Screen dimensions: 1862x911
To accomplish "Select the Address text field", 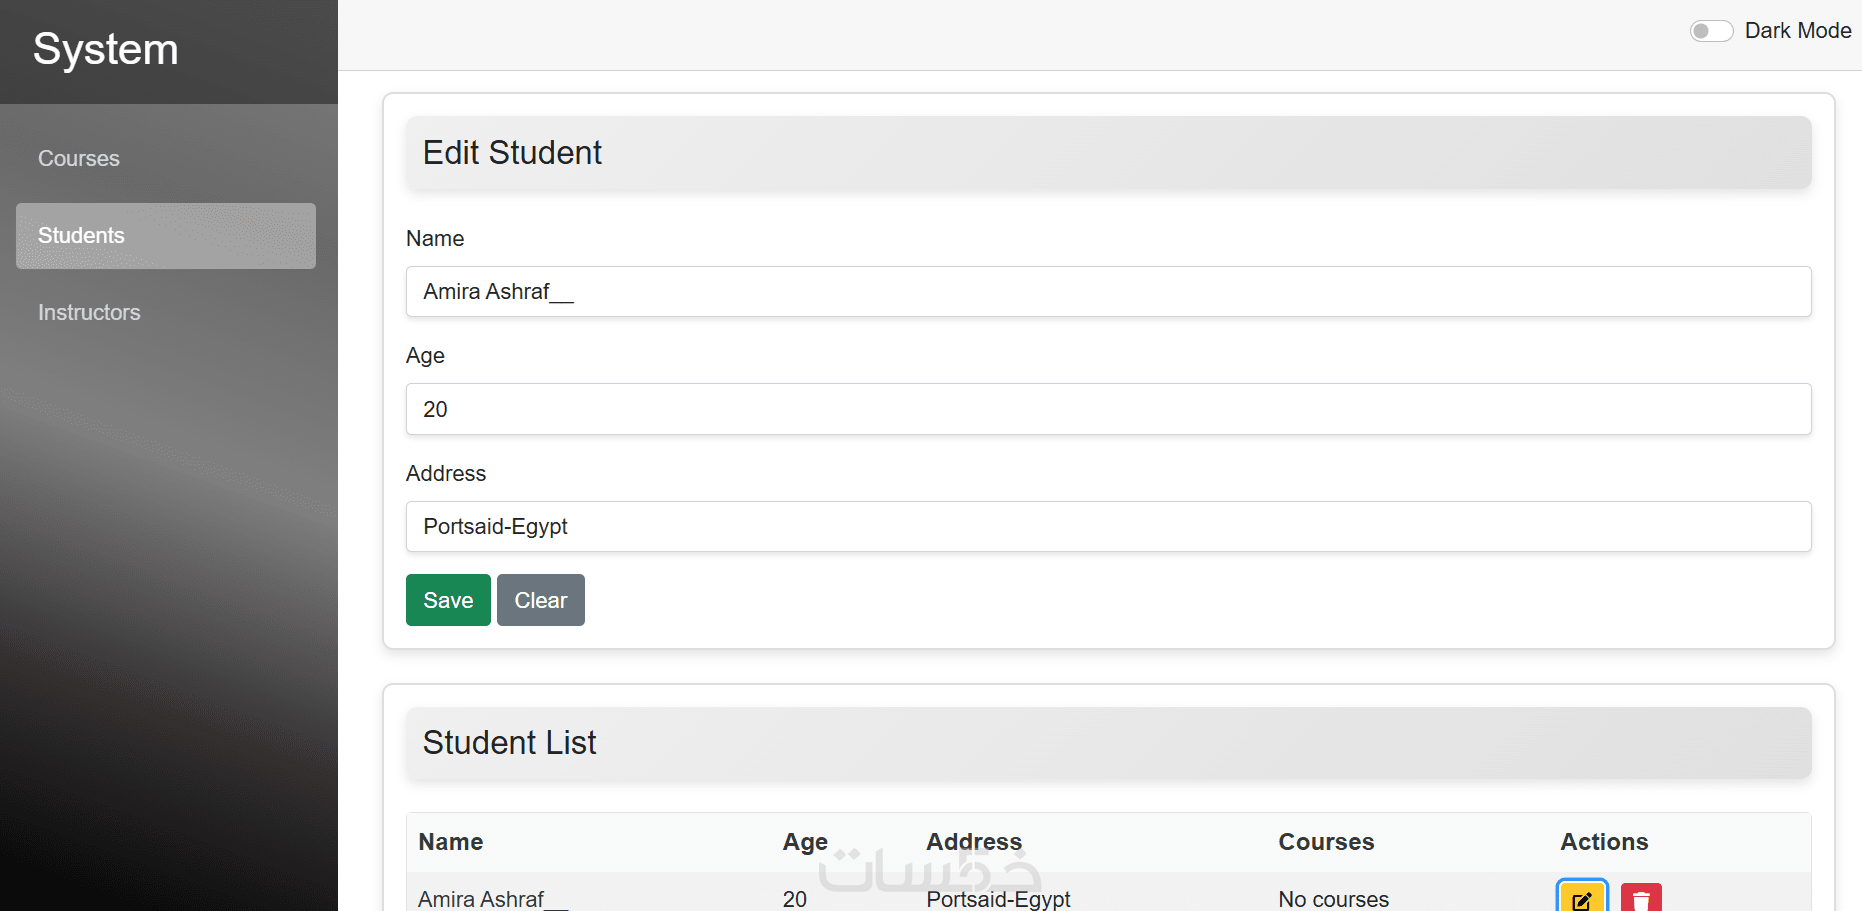I will click(1108, 527).
